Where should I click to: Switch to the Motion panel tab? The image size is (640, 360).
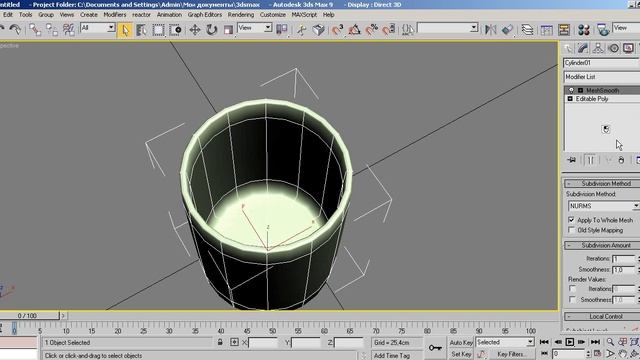coord(613,48)
